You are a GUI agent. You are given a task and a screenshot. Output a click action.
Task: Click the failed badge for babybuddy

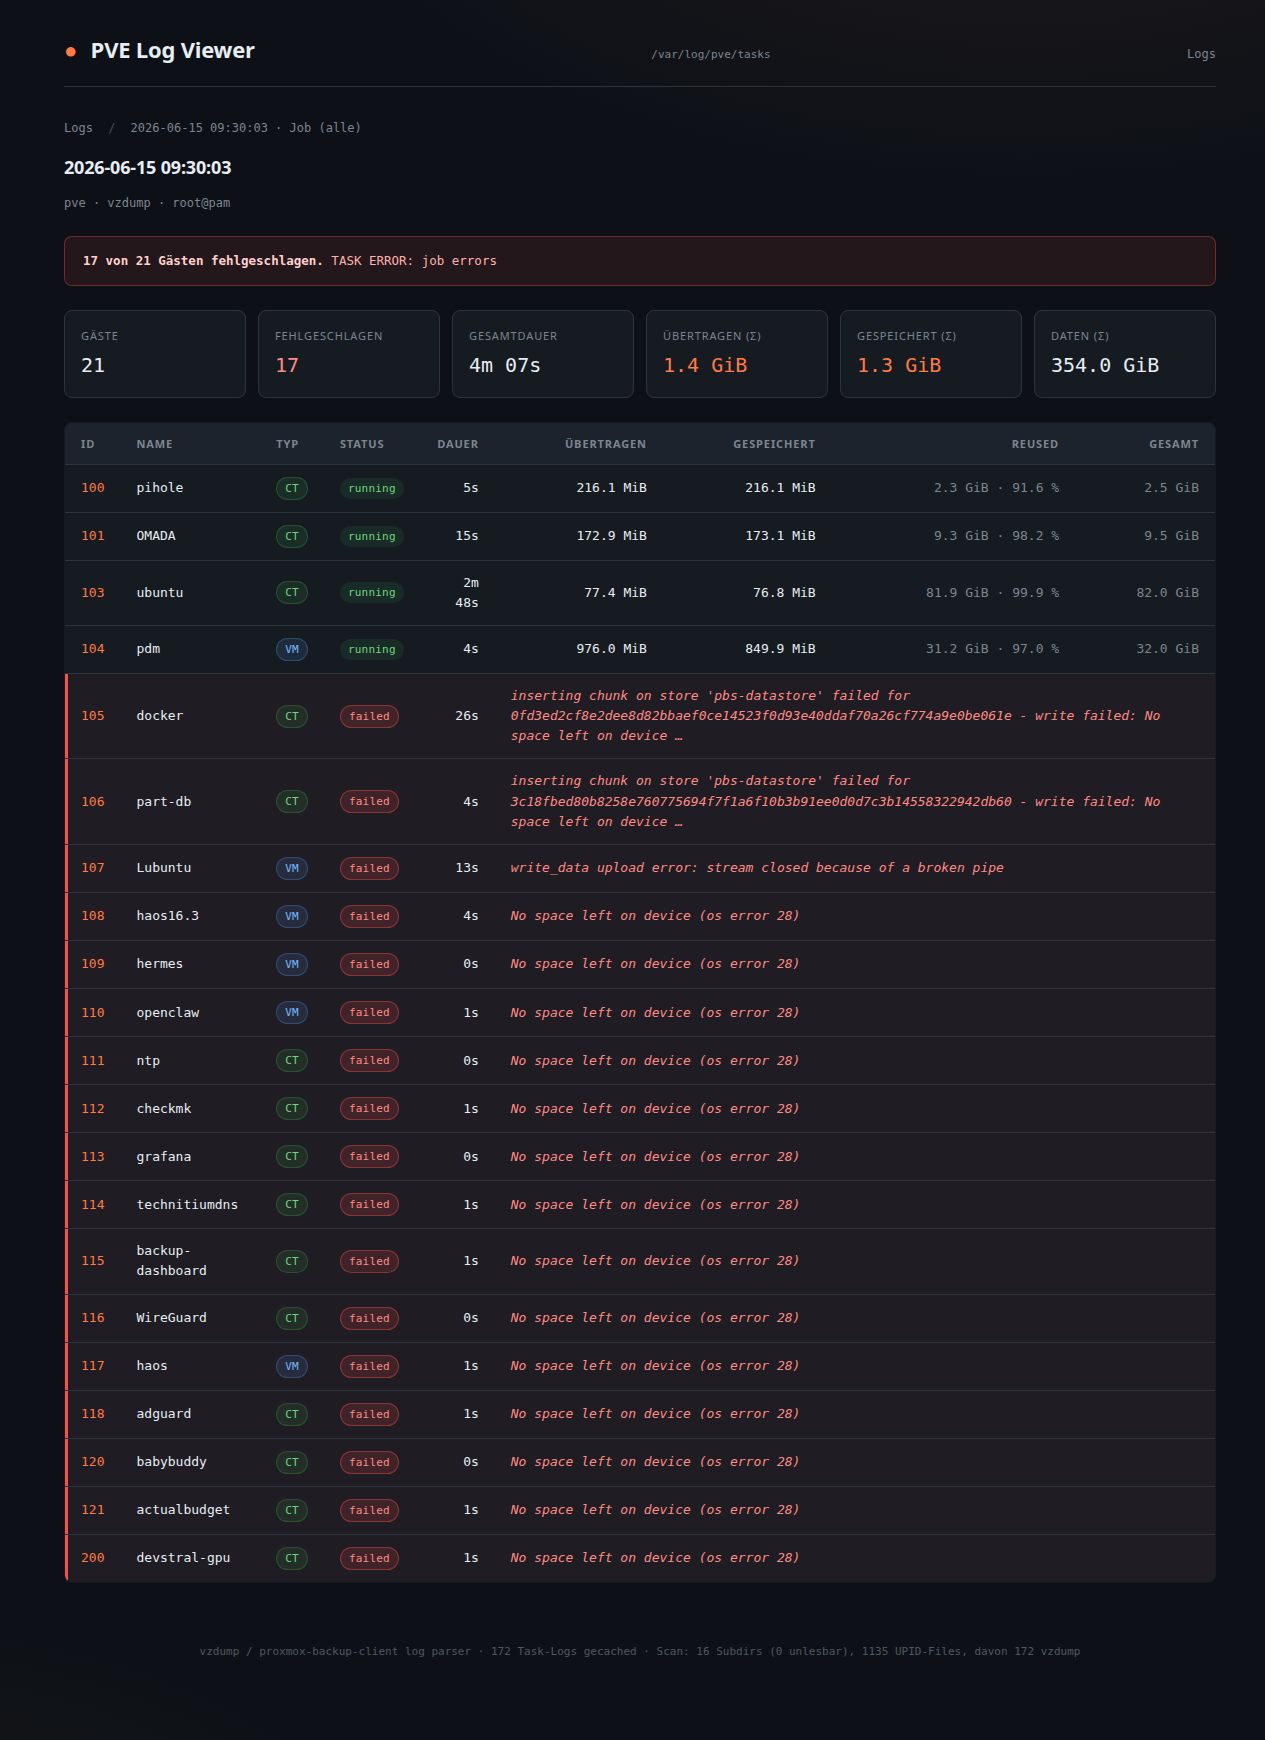click(369, 1462)
